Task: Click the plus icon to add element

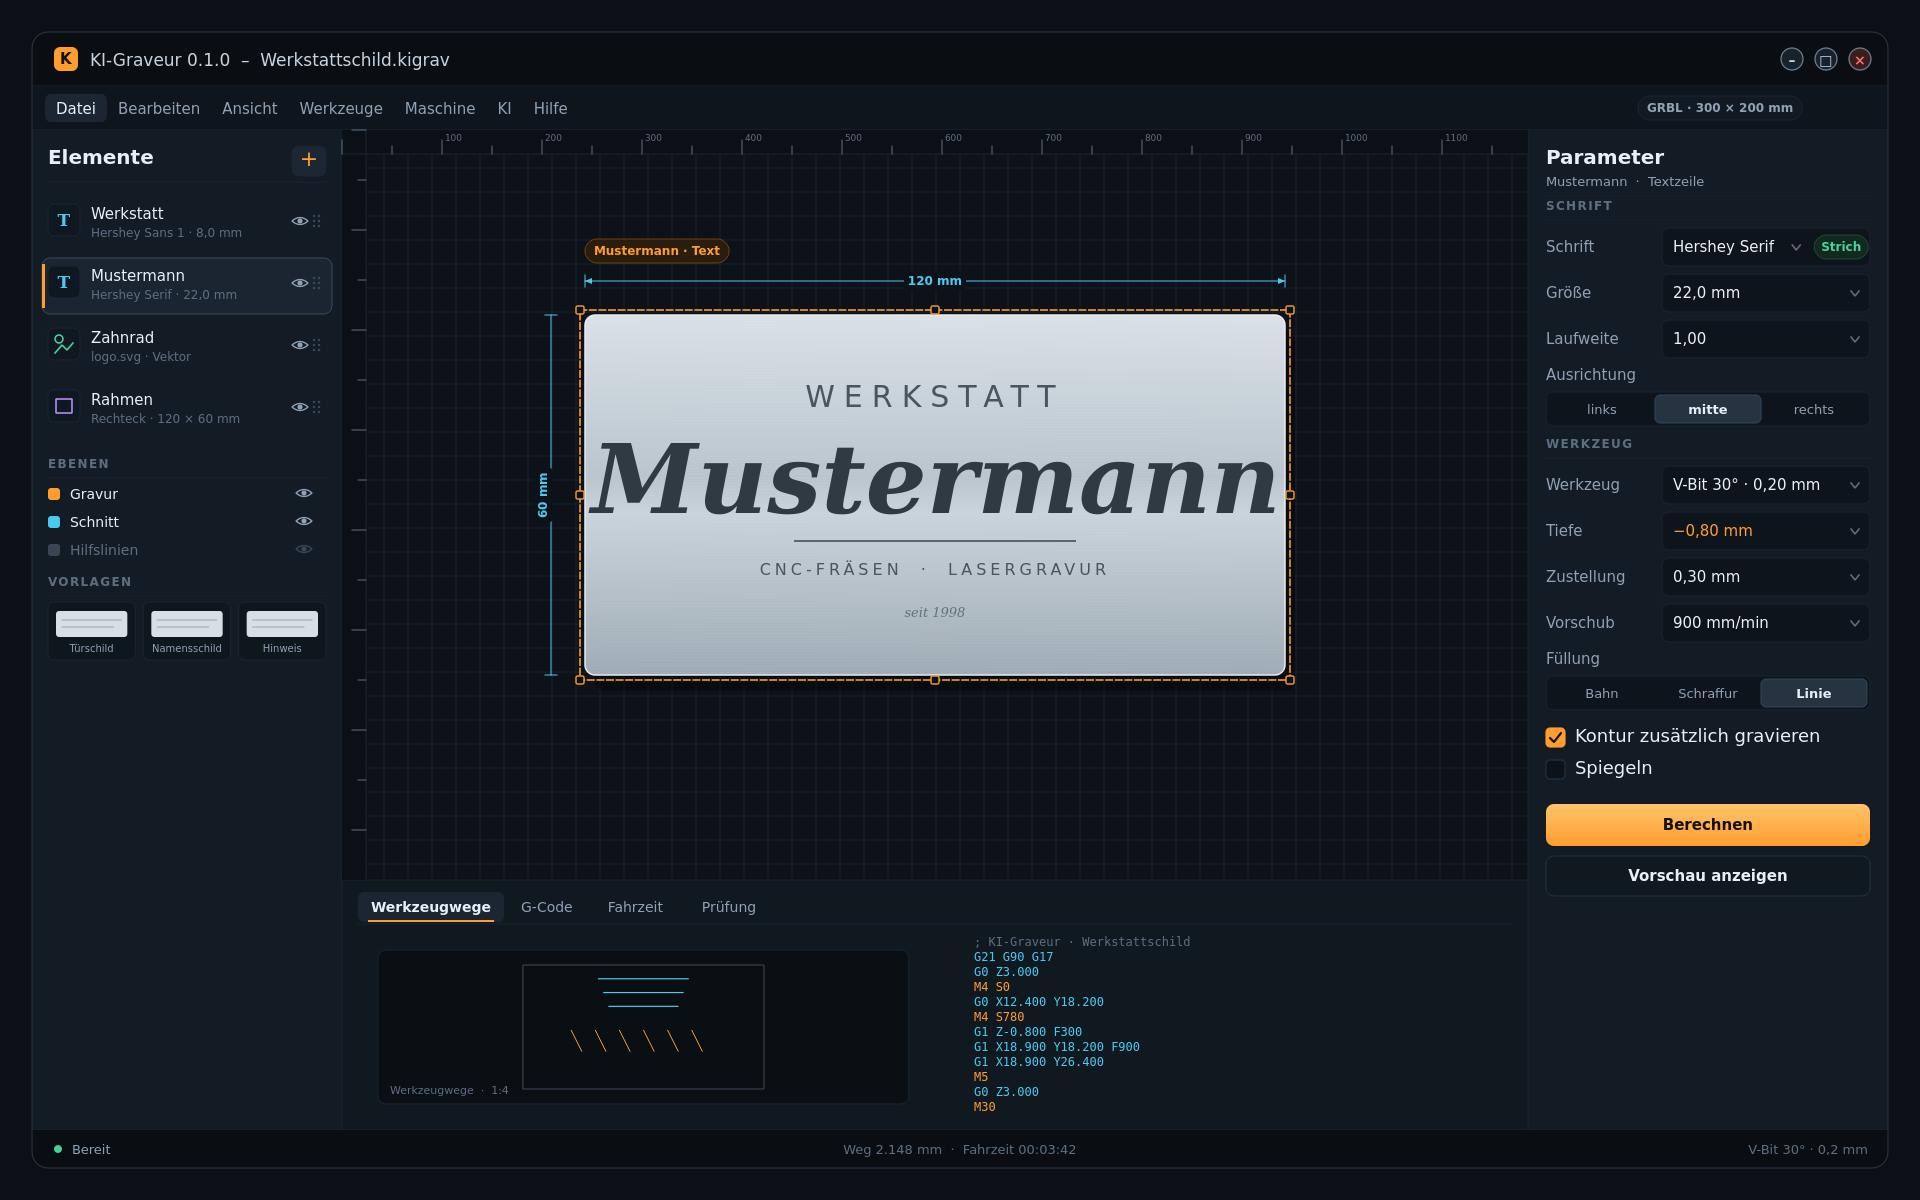Action: click(309, 159)
